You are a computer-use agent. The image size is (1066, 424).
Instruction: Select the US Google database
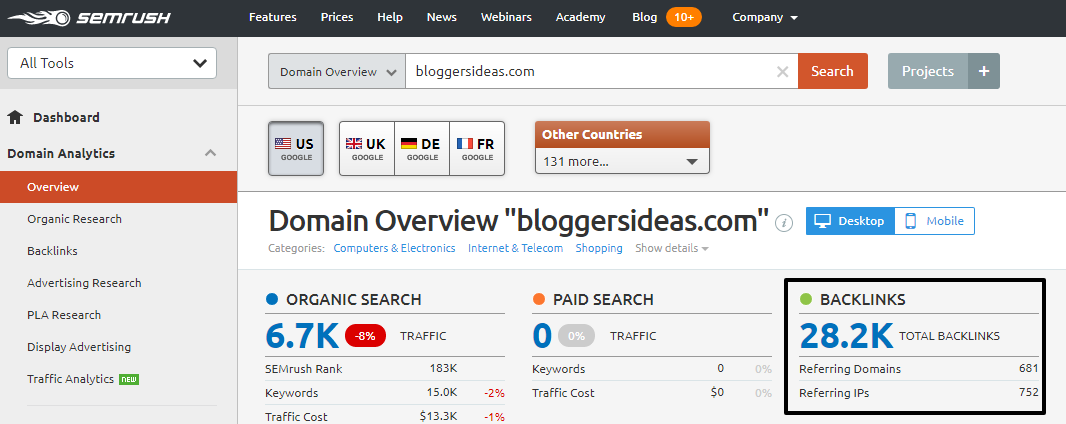click(x=296, y=148)
